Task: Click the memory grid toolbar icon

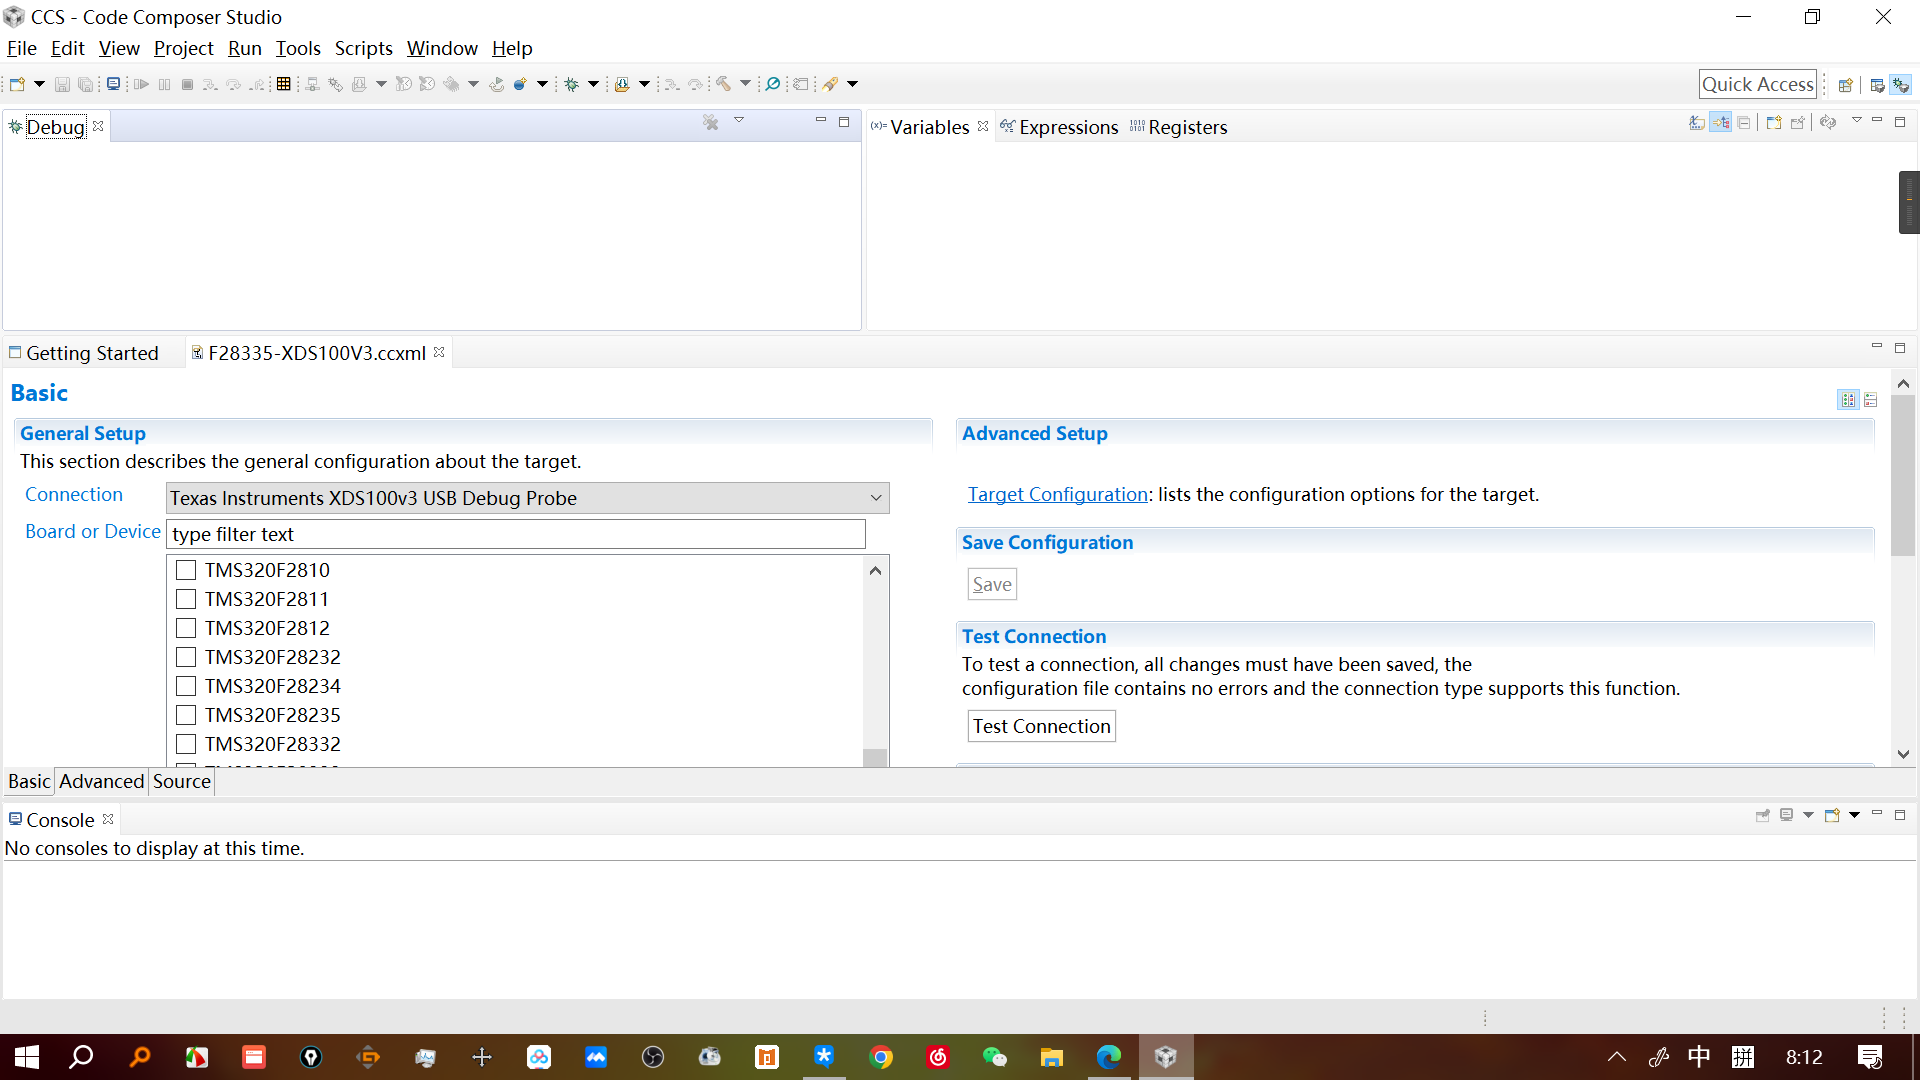Action: pyautogui.click(x=284, y=84)
